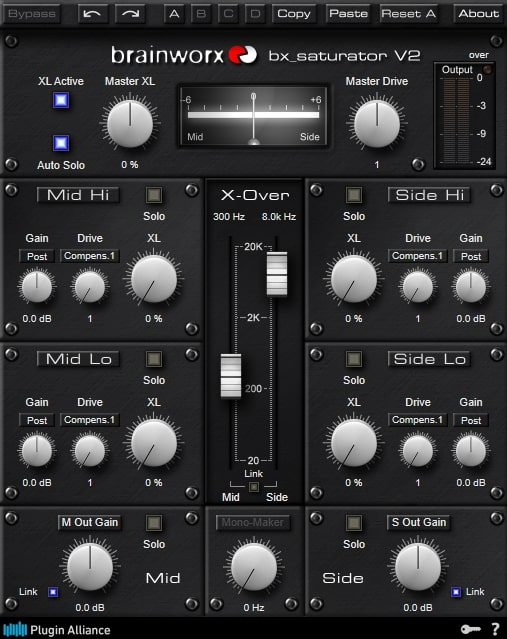This screenshot has height=639, width=507.
Task: Select preset slot C
Action: coord(228,14)
